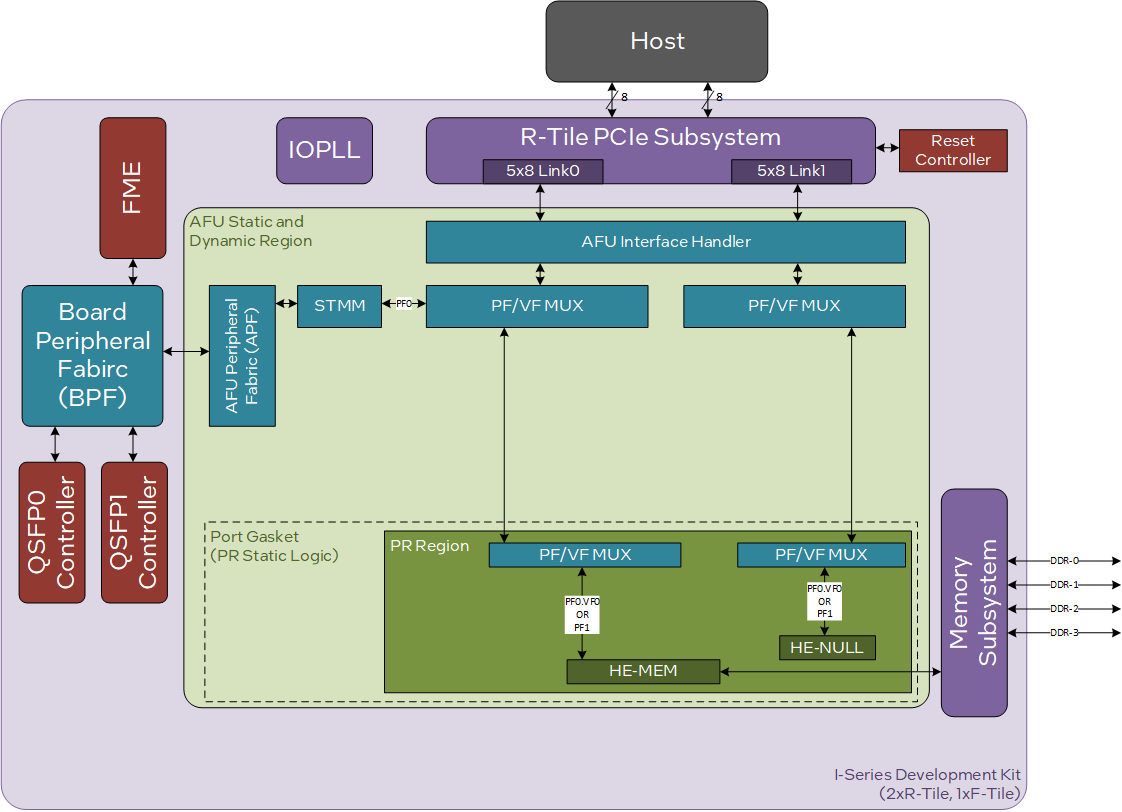Click the 5x8 Link1 box
Screen dimensions: 1122x812
[x=791, y=171]
